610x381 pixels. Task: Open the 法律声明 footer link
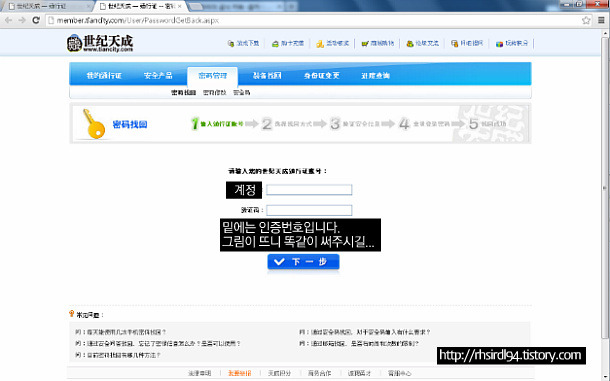click(x=200, y=373)
